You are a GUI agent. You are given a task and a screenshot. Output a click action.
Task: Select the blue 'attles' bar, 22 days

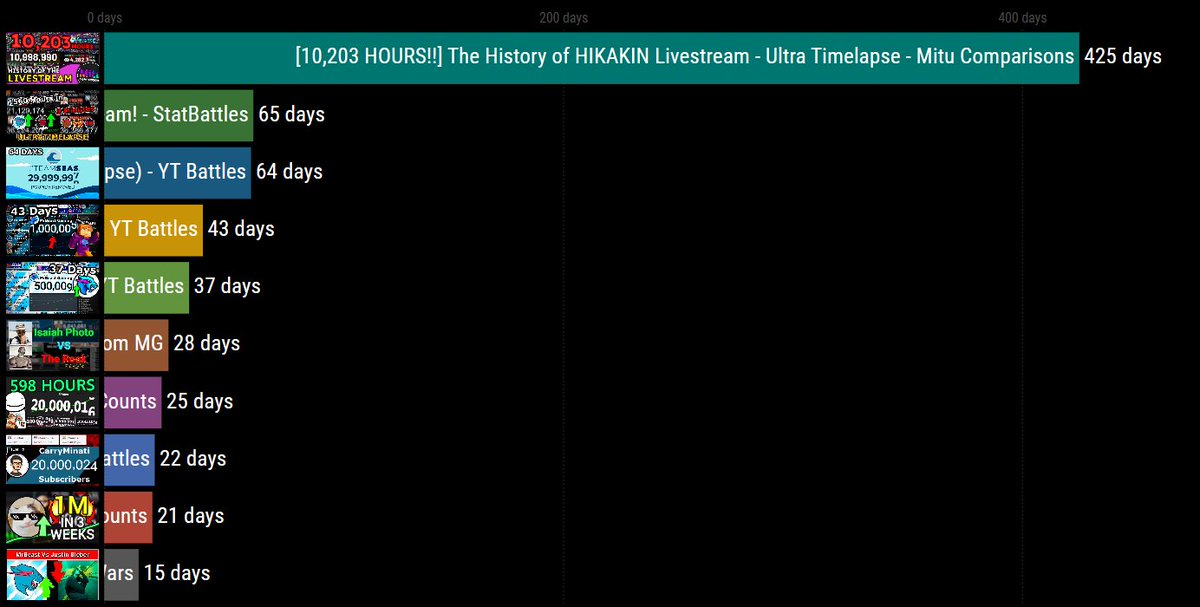pos(129,459)
